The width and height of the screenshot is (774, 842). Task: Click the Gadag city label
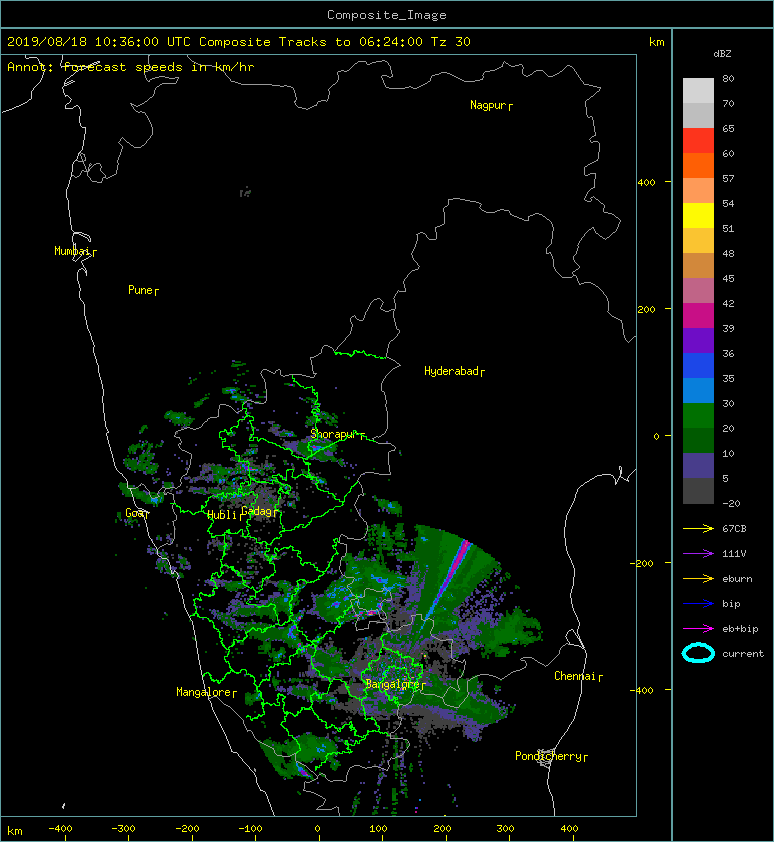tap(256, 511)
